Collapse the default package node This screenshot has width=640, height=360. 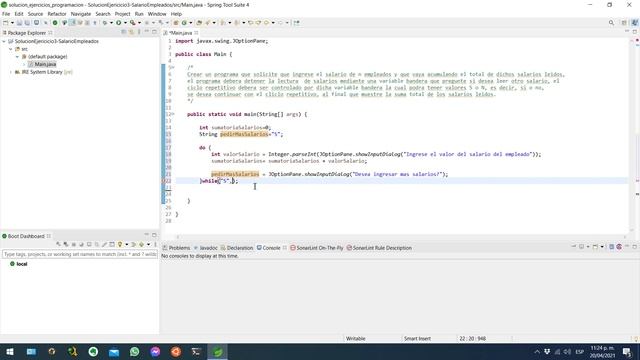(x=18, y=57)
